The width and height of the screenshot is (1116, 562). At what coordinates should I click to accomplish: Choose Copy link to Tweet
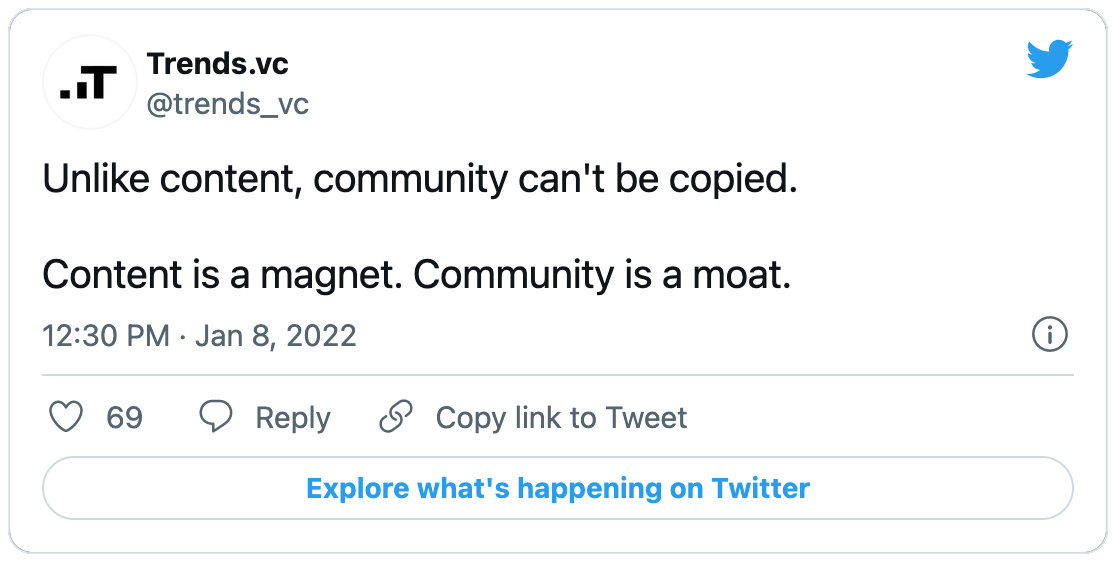tap(562, 418)
